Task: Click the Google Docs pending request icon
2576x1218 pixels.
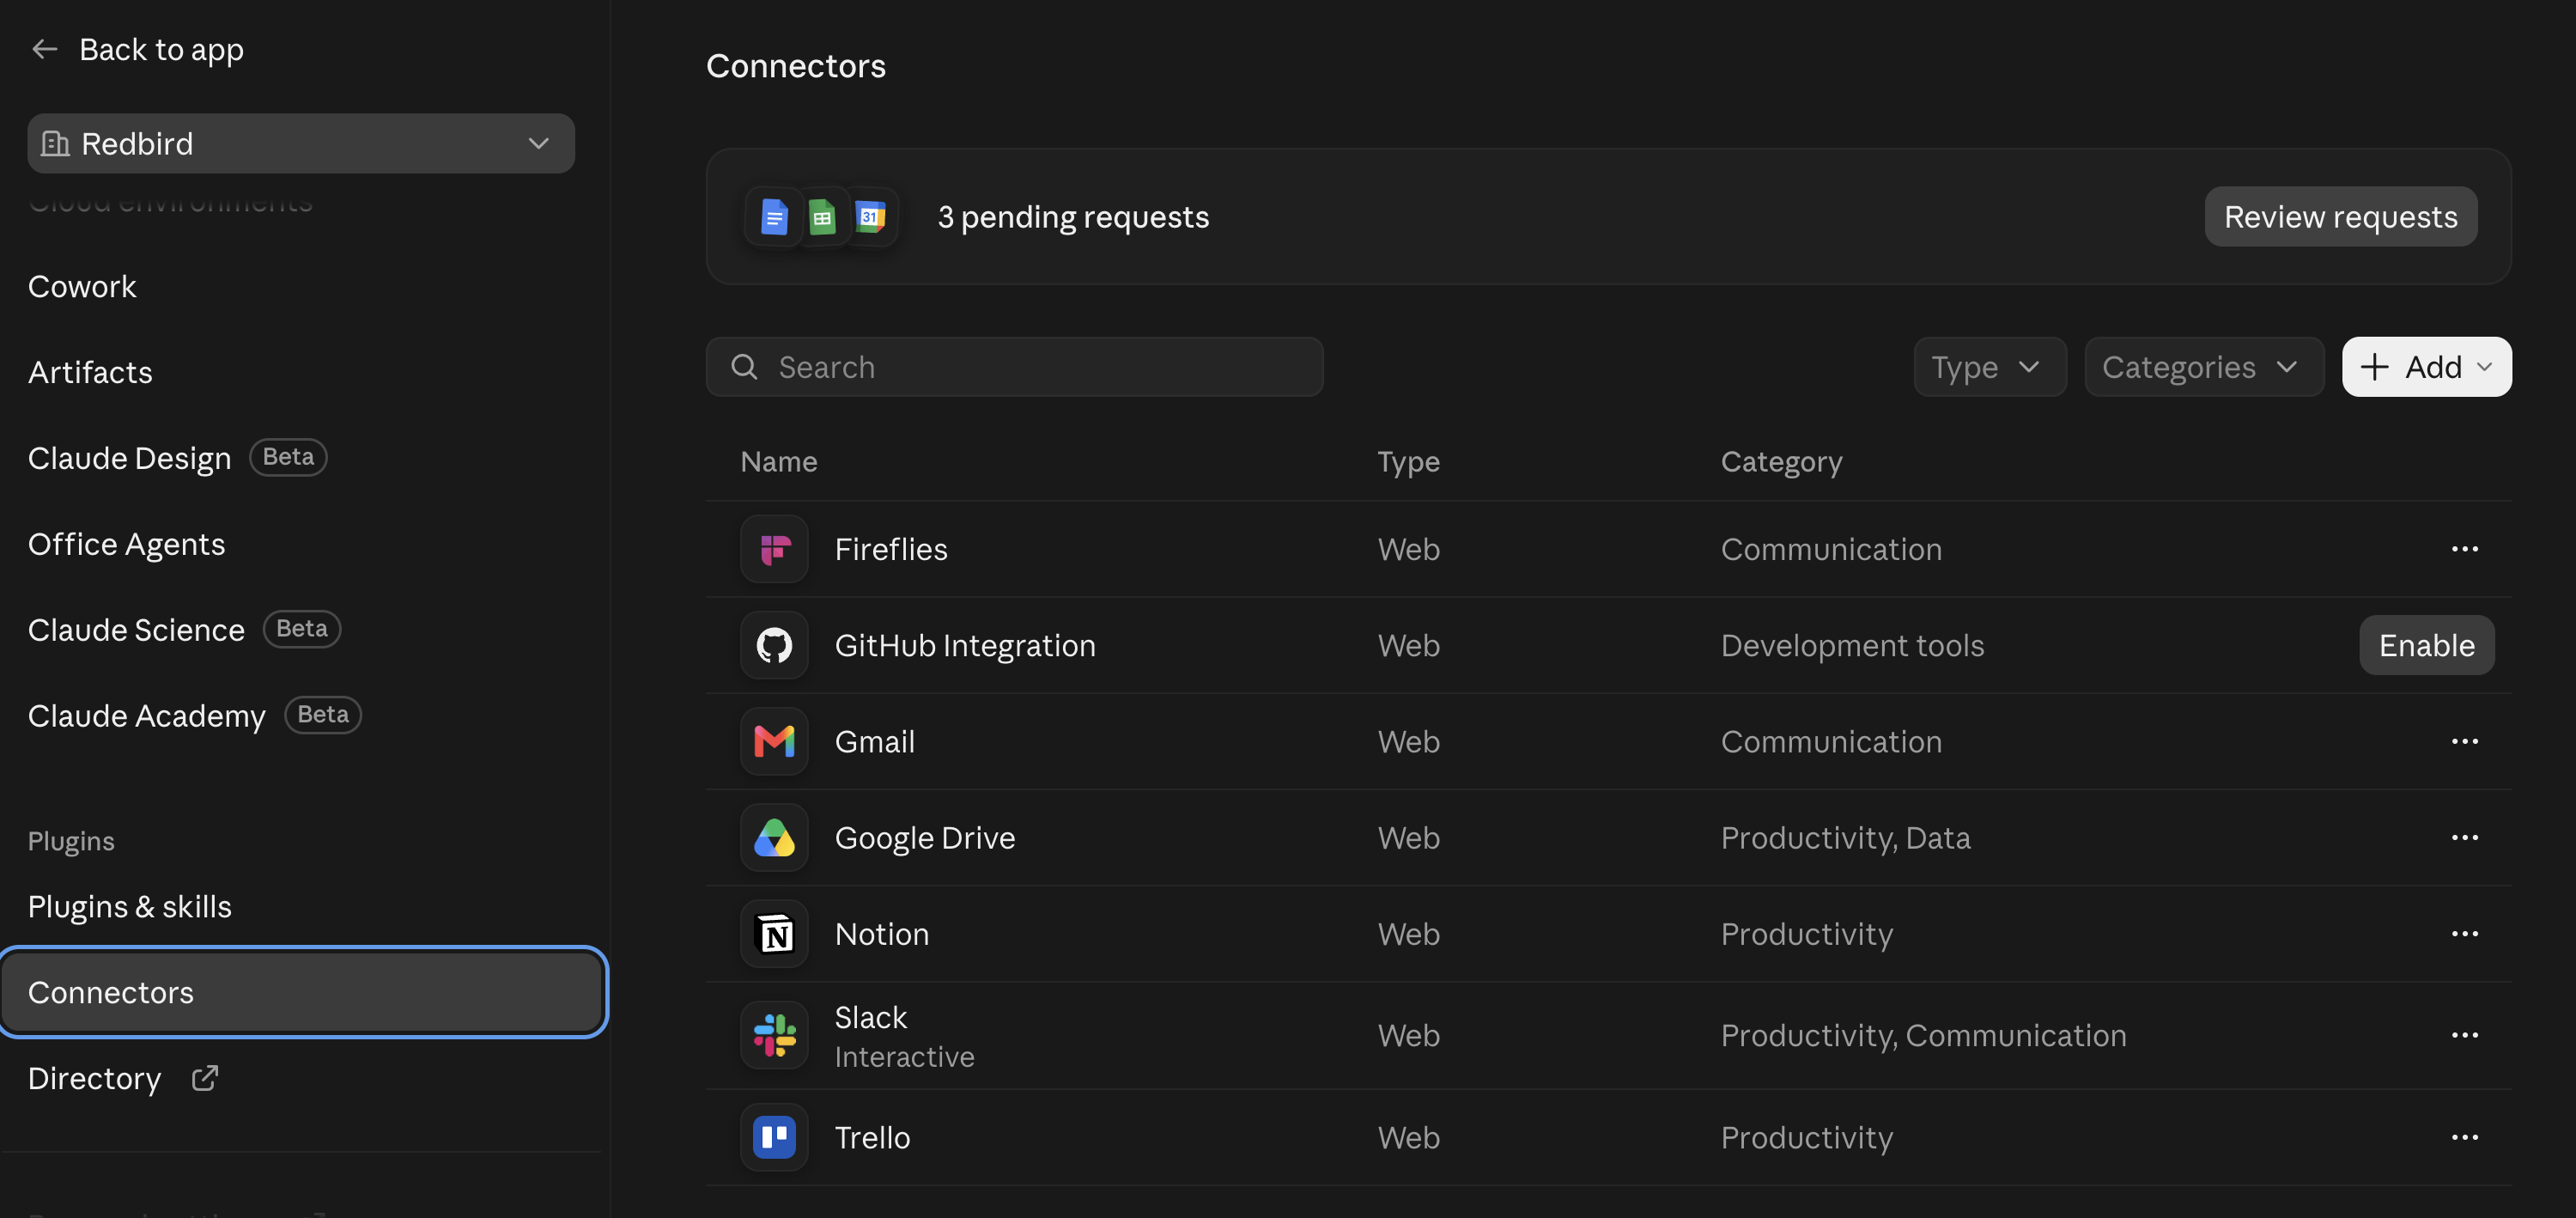Action: pos(774,217)
